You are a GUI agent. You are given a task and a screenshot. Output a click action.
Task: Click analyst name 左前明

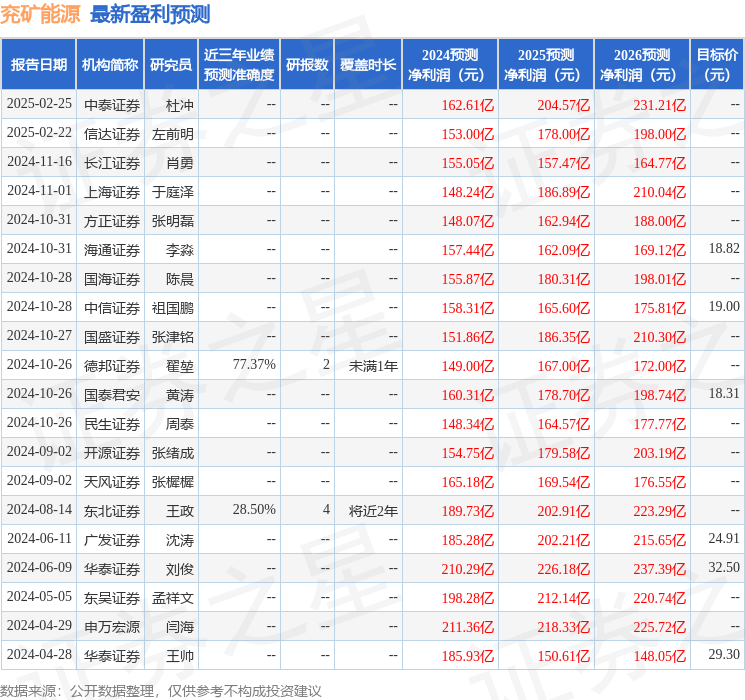173,134
